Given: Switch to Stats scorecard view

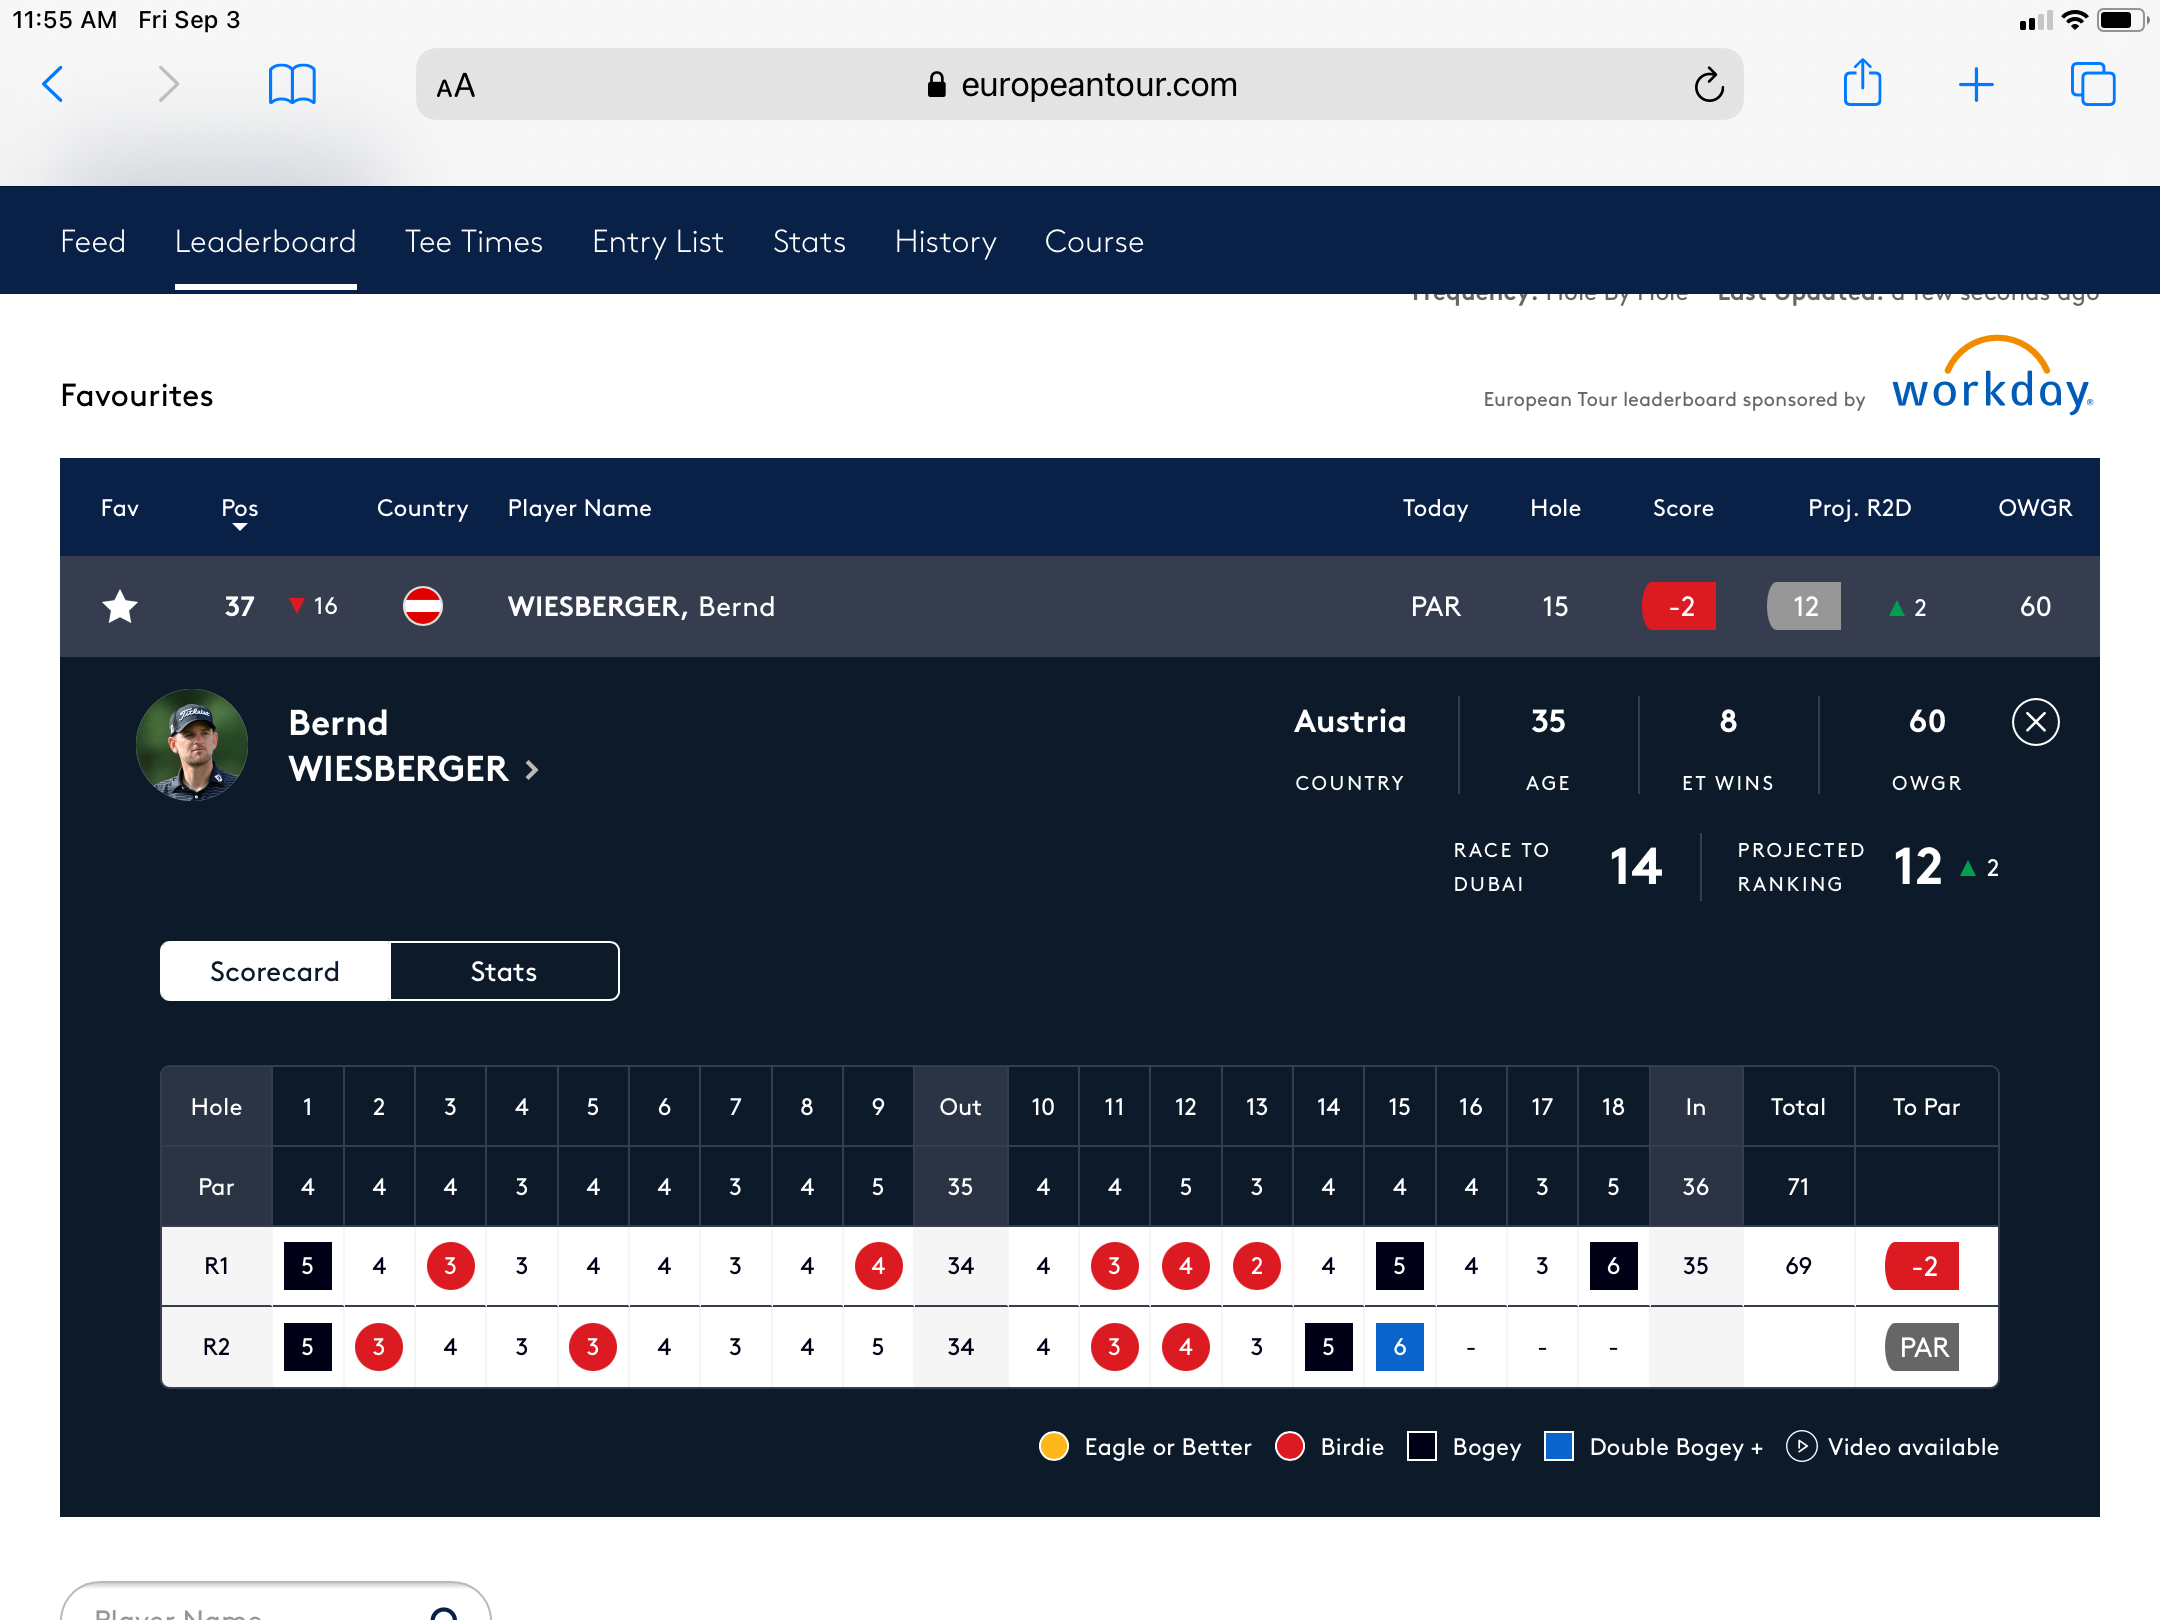Looking at the screenshot, I should [x=503, y=970].
